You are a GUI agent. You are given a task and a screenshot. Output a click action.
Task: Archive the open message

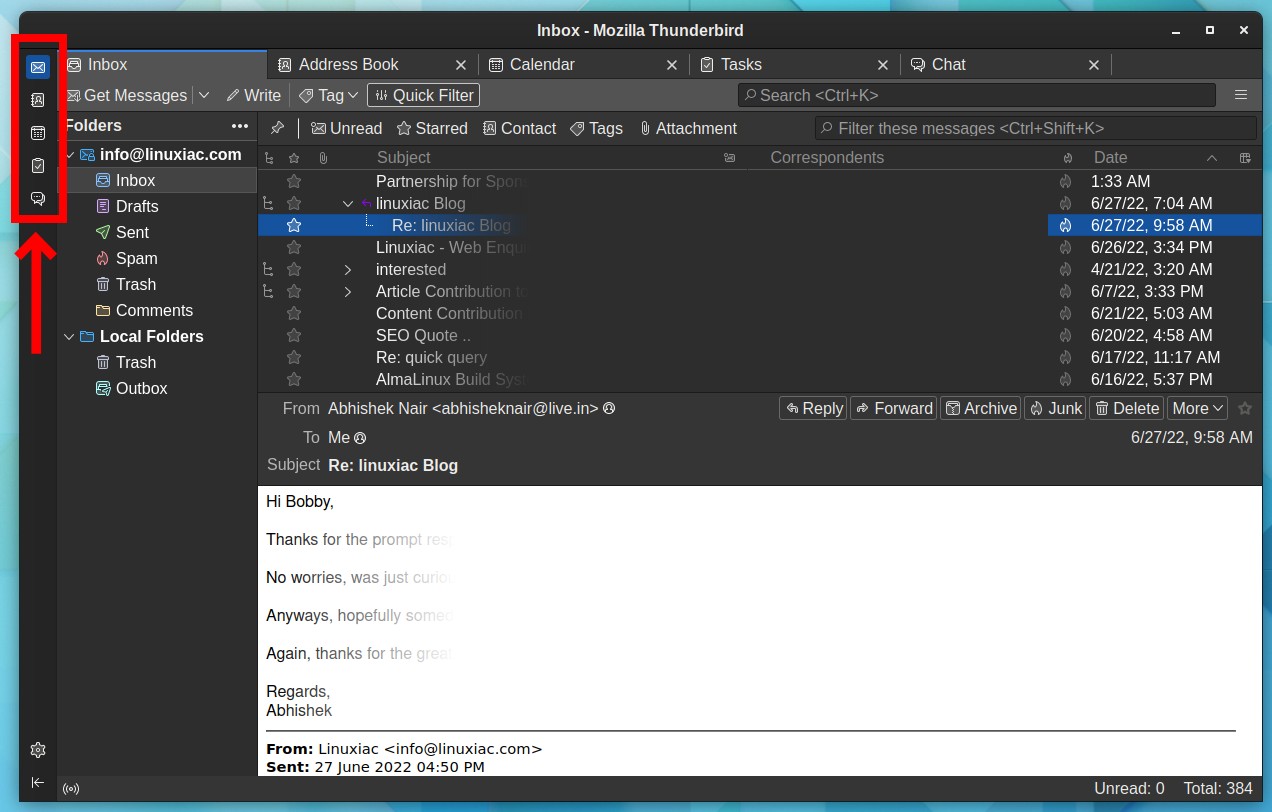pos(981,408)
